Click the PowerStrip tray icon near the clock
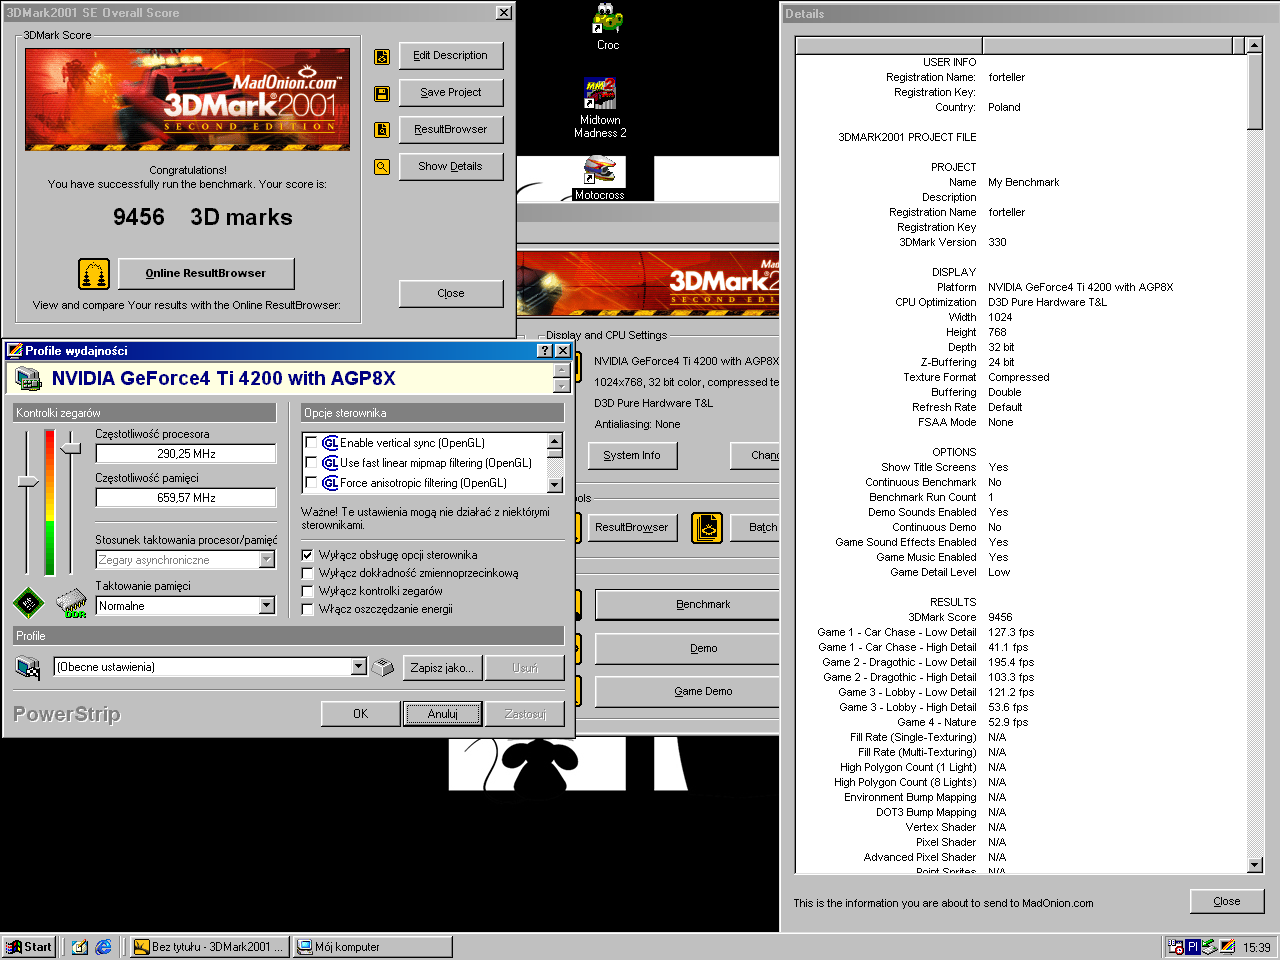 click(x=1227, y=947)
